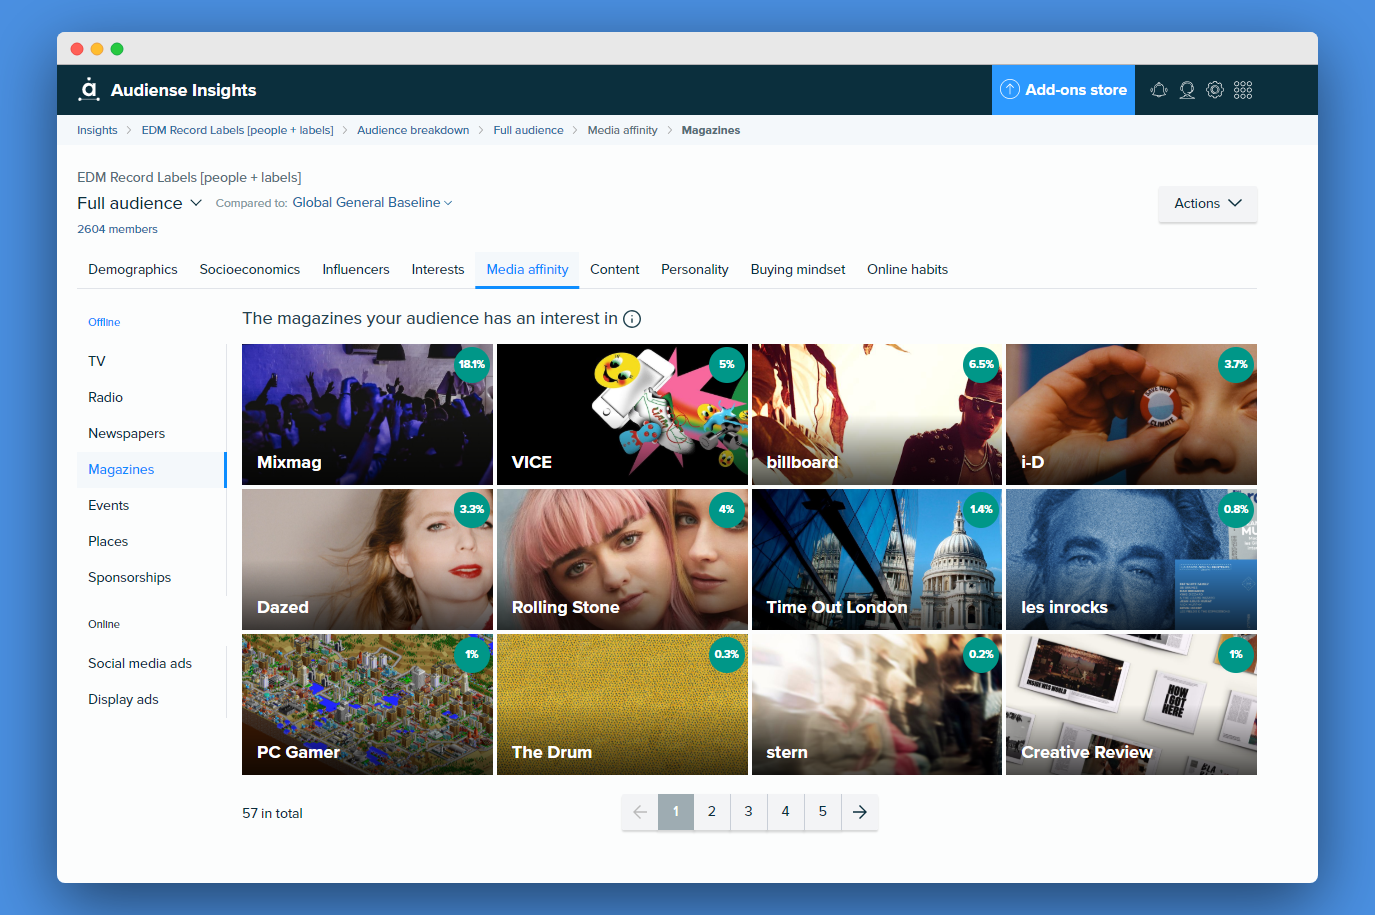Select Newspapers in the sidebar
This screenshot has width=1375, height=915.
151,433
